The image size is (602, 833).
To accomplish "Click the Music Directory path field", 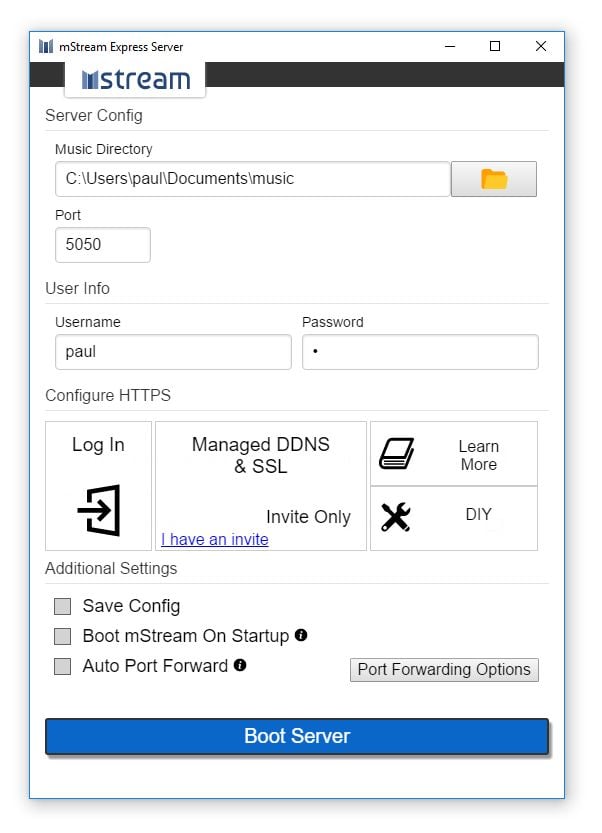I will point(252,179).
